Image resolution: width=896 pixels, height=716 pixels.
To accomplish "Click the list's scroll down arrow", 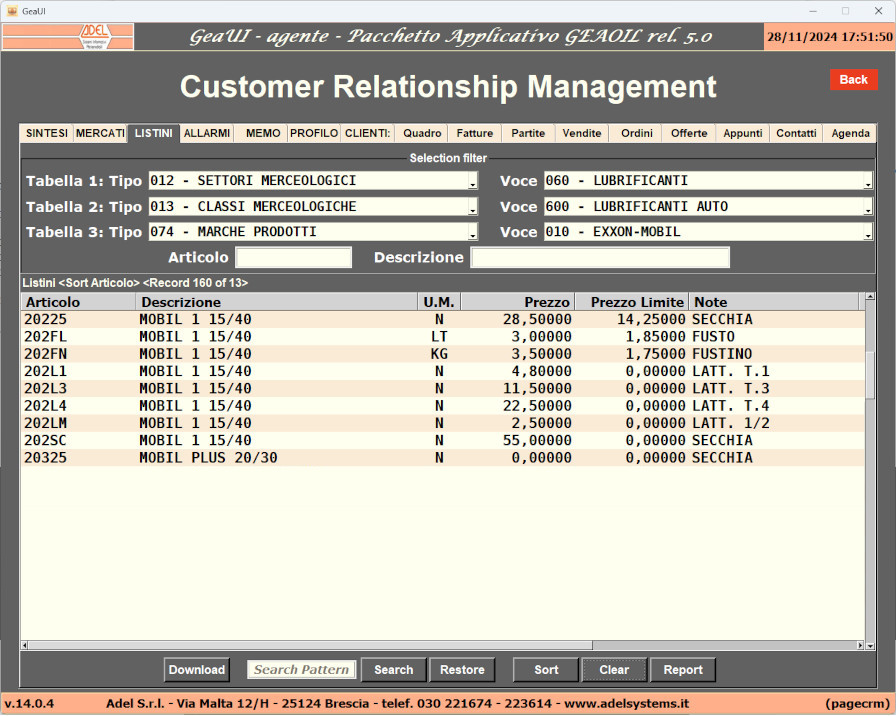I will pos(870,646).
